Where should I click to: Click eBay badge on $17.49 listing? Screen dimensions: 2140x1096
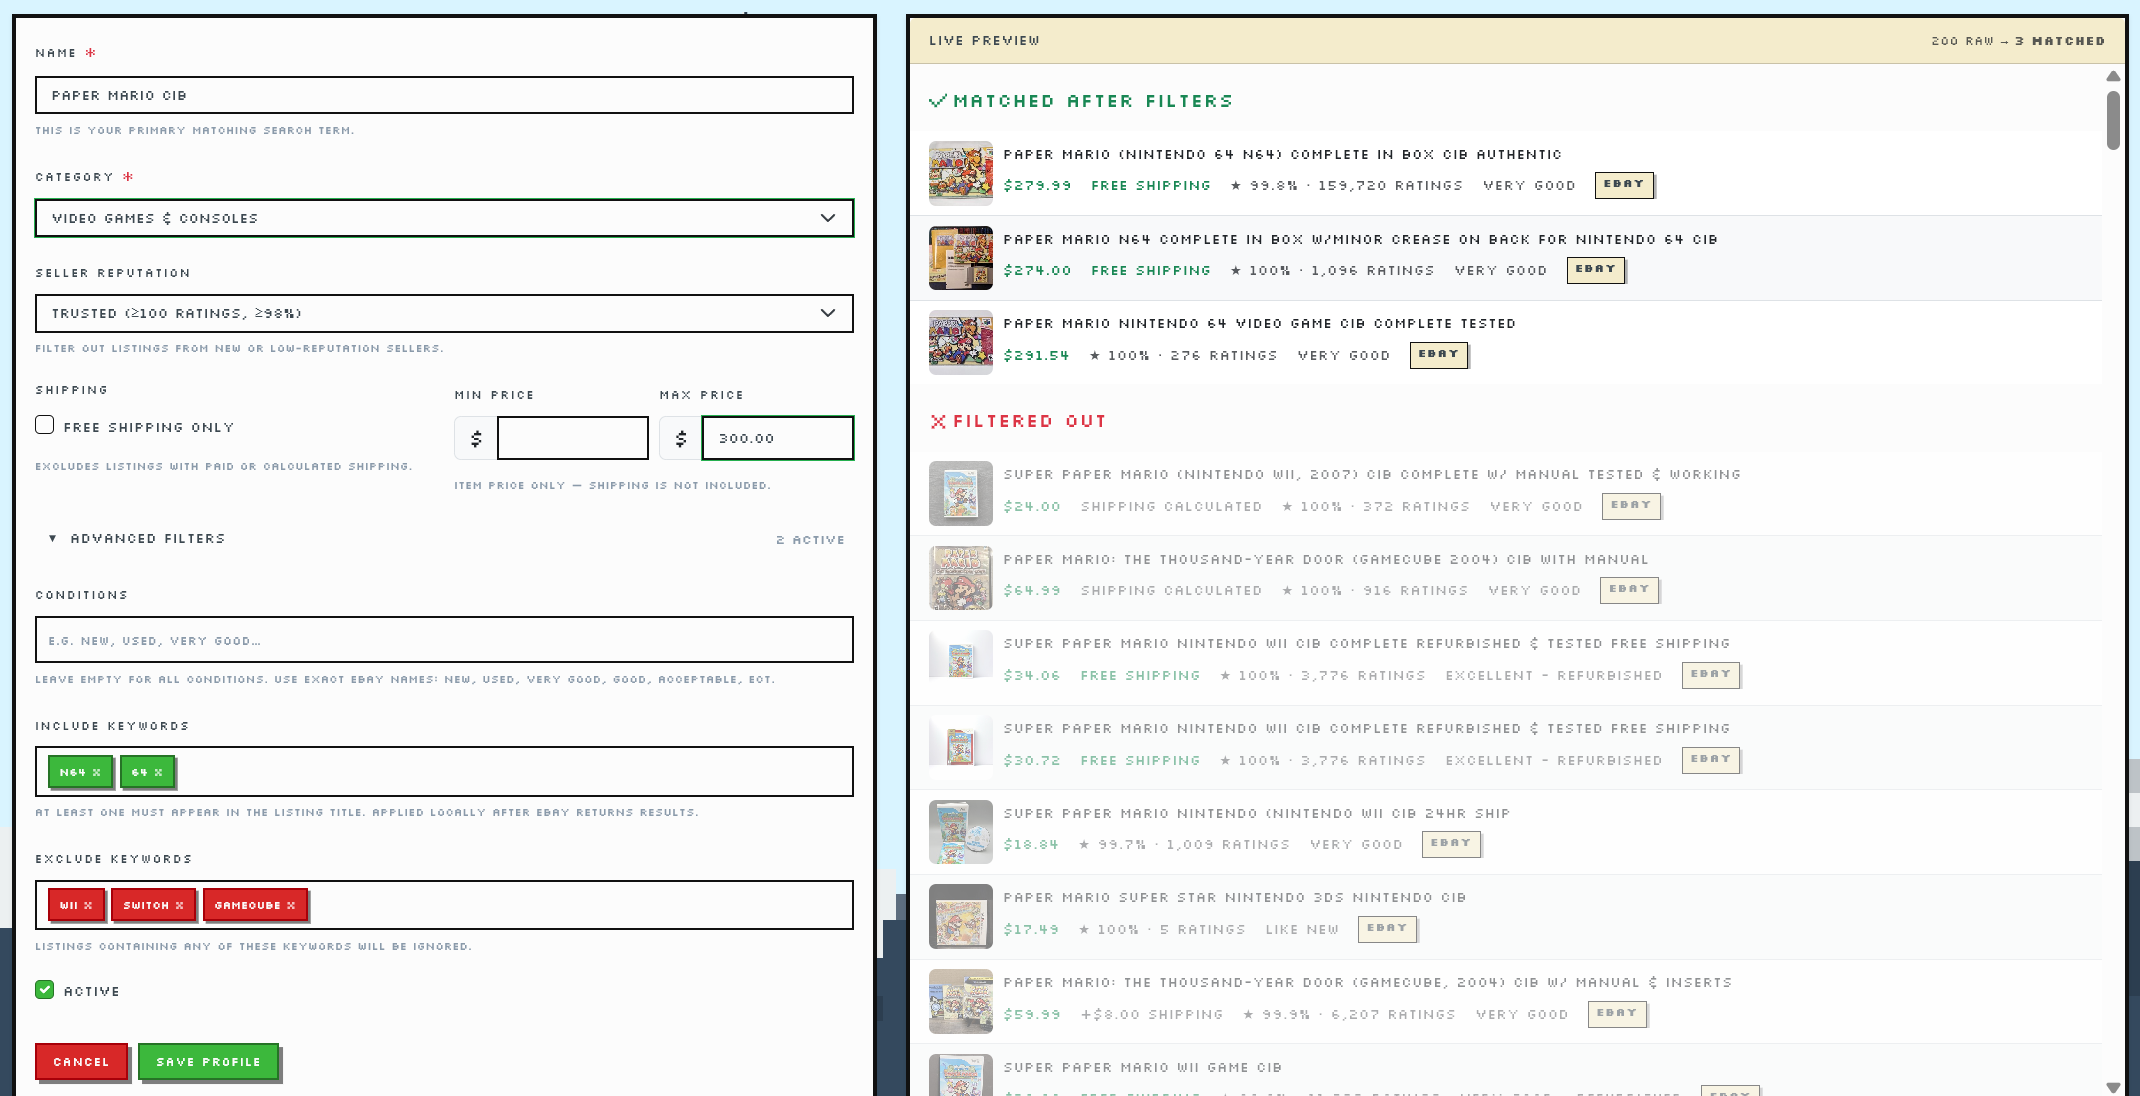point(1387,928)
